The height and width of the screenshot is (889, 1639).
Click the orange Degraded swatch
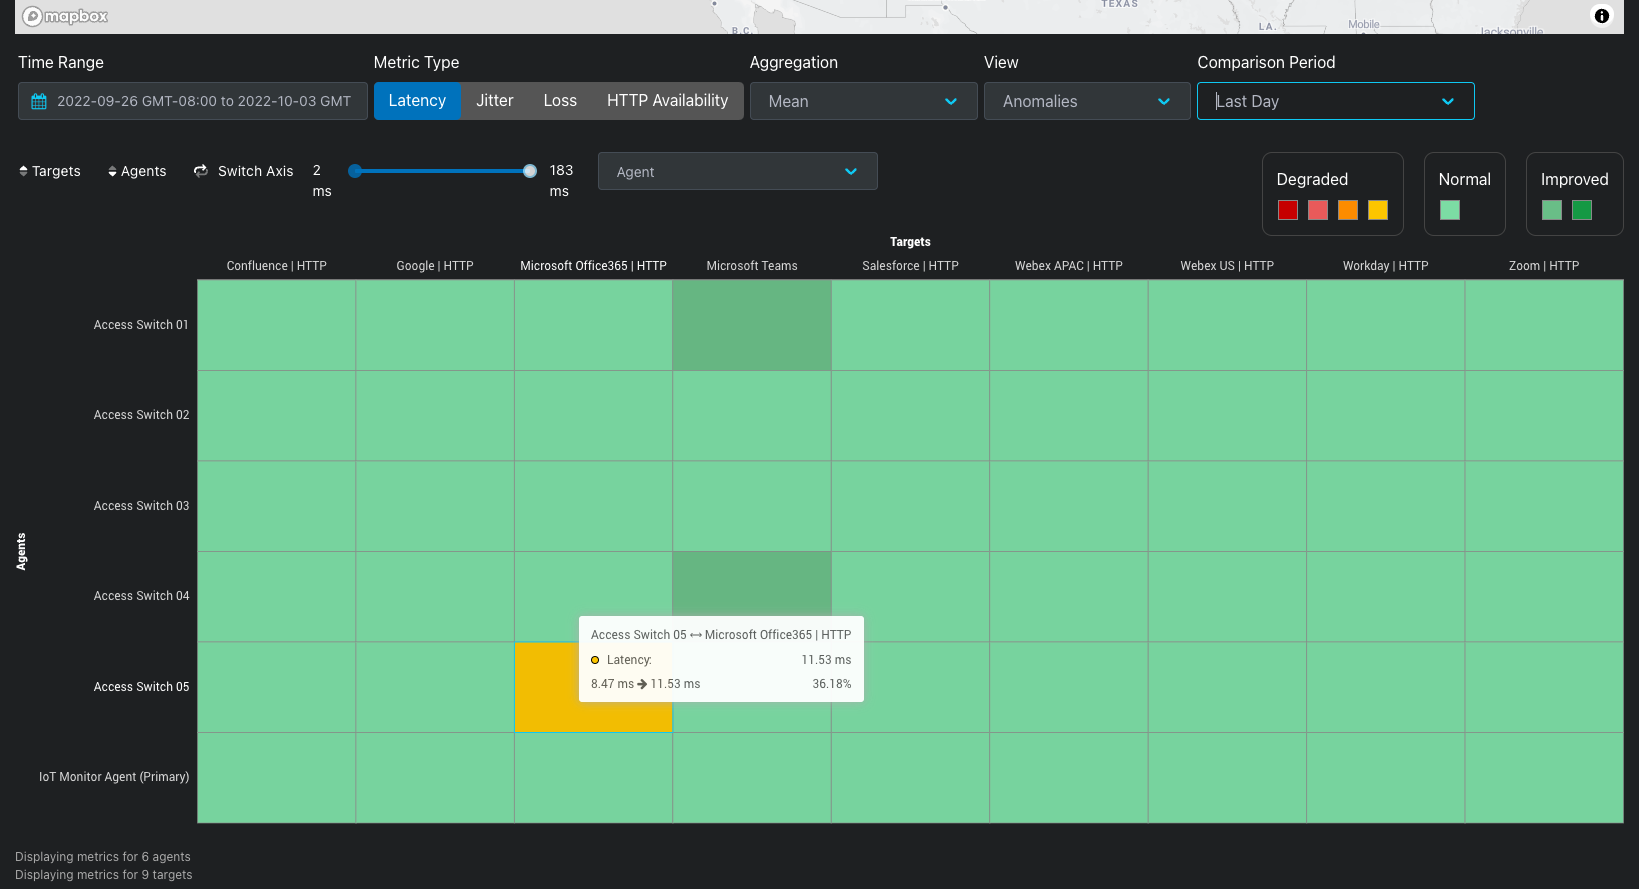tap(1348, 210)
